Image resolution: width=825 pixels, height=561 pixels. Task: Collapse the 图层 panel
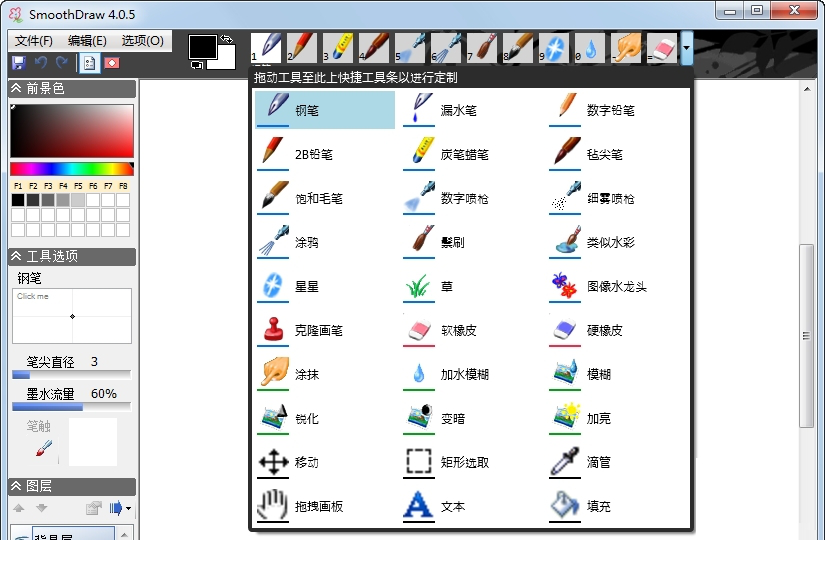coord(16,486)
